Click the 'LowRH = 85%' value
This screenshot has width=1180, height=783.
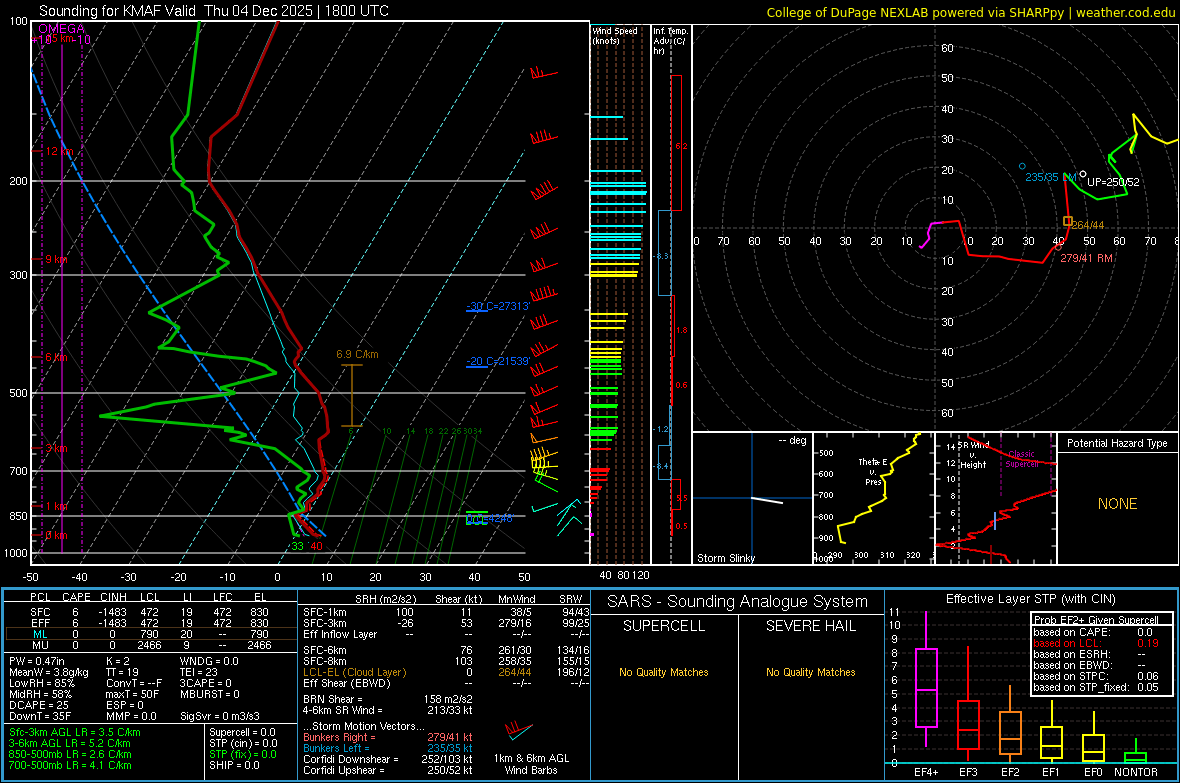(x=41, y=684)
